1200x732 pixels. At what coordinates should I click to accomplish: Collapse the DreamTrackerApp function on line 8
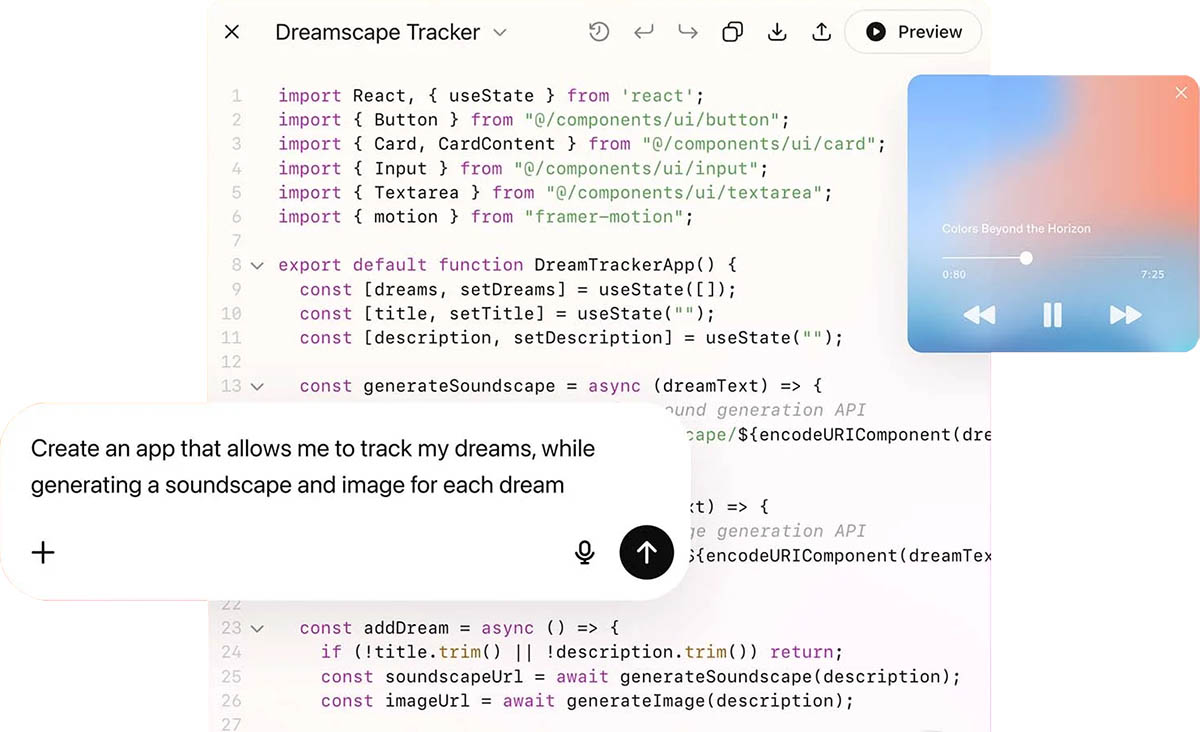257,266
